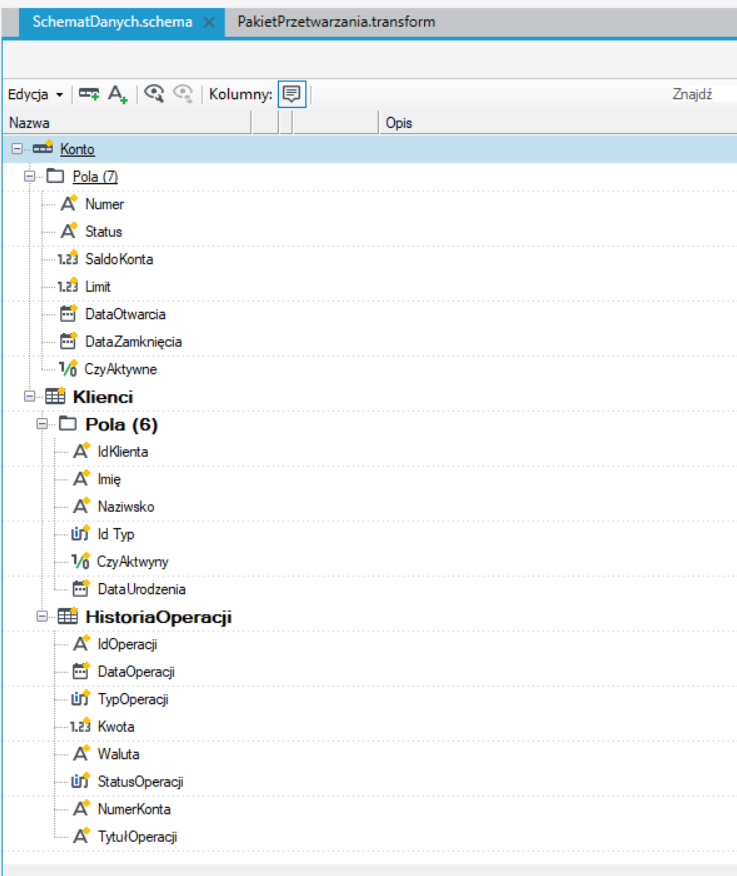
Task: Select the DataUrodzenia field
Action: (141, 589)
